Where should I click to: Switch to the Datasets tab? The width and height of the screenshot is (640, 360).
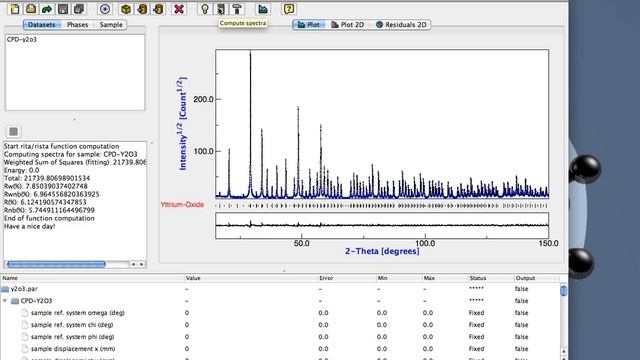click(x=41, y=24)
